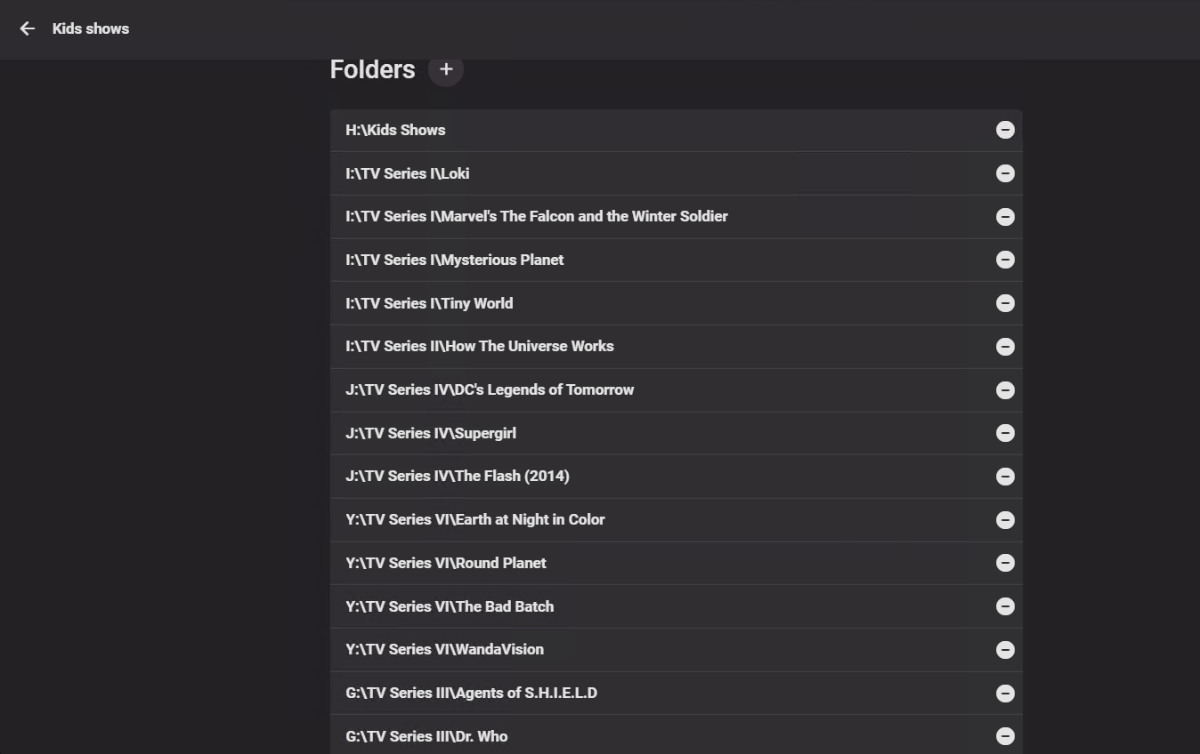Remove the Dr. Who folder
Image resolution: width=1200 pixels, height=754 pixels.
(1005, 737)
